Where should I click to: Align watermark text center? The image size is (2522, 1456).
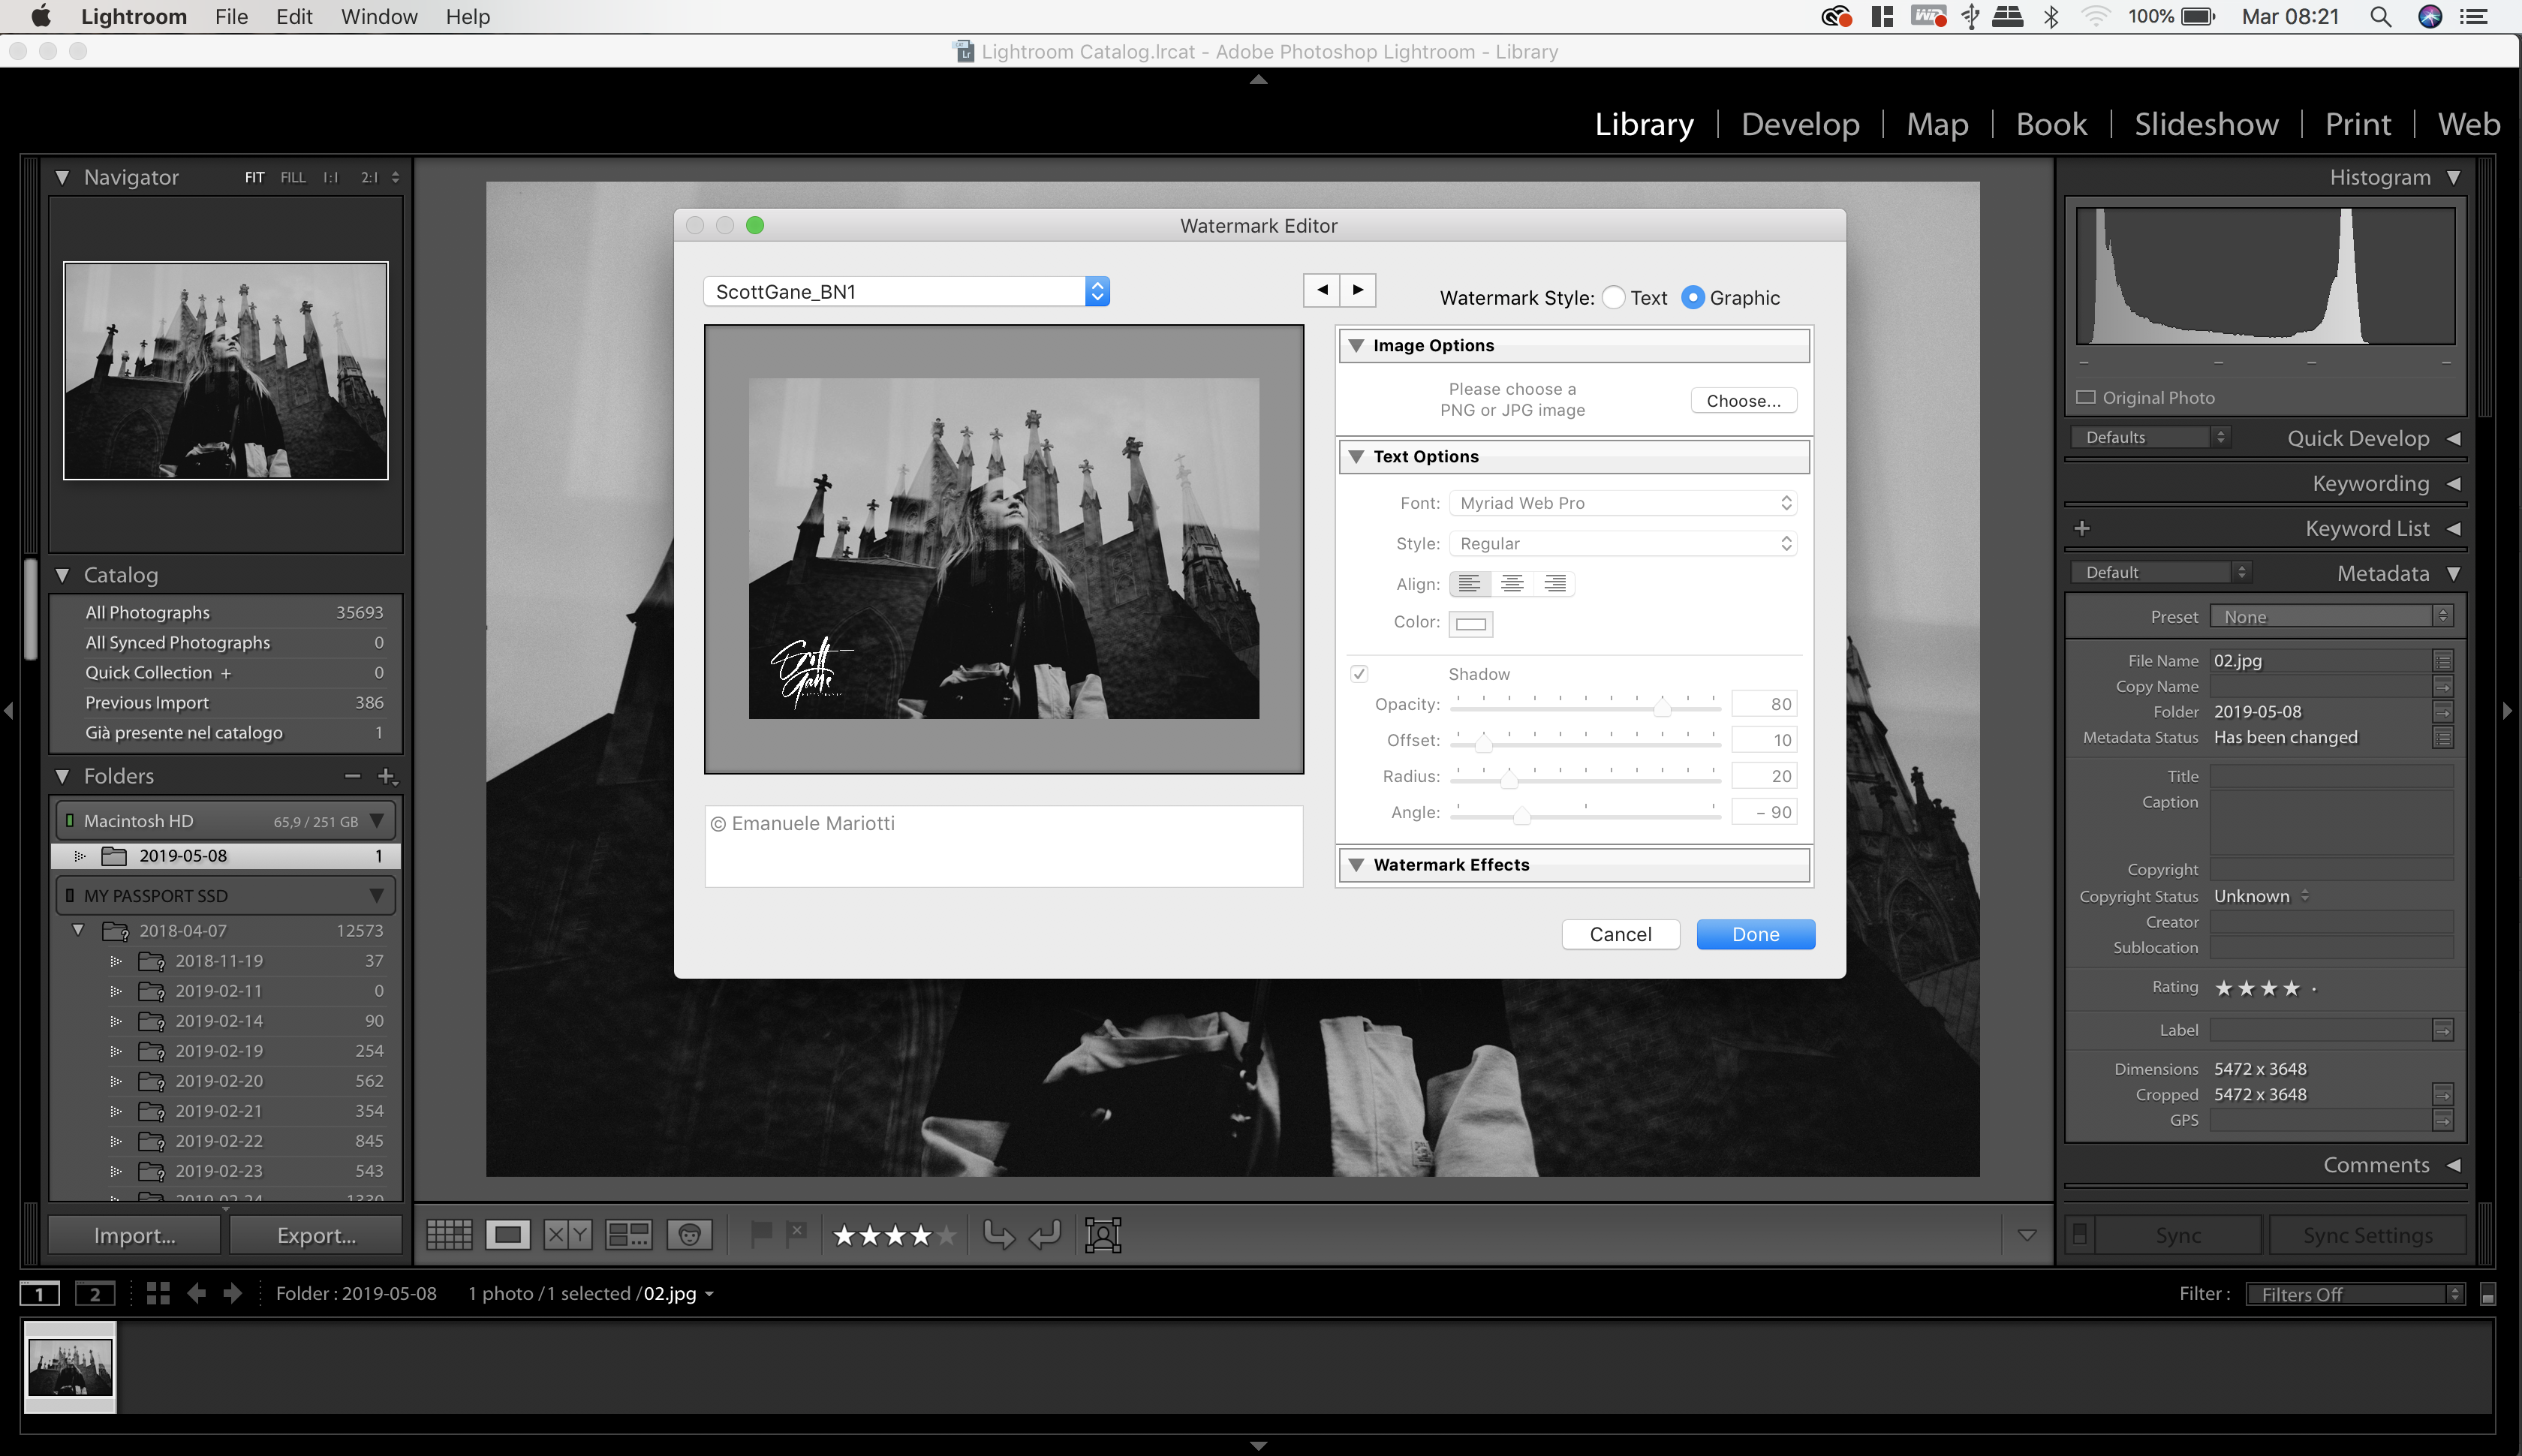[1512, 583]
